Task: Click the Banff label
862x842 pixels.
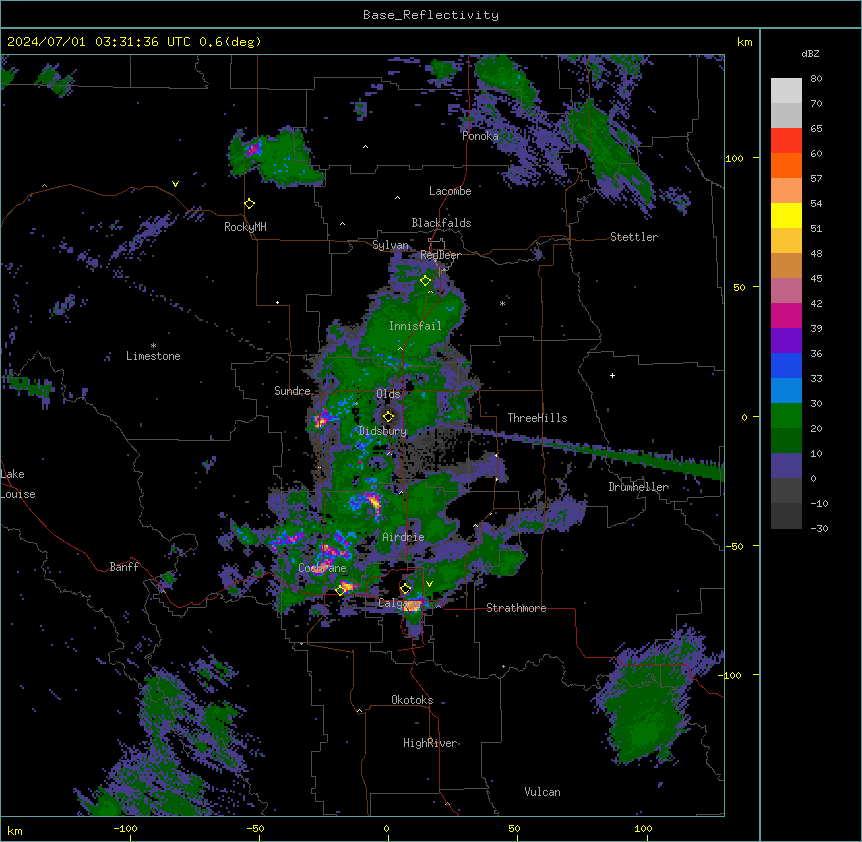Action: coord(124,567)
